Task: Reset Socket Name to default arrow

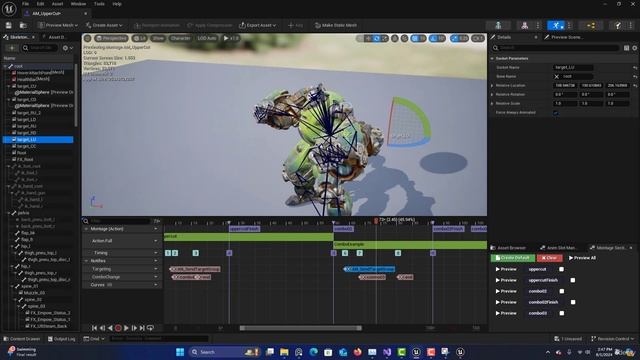Action: 635,68
